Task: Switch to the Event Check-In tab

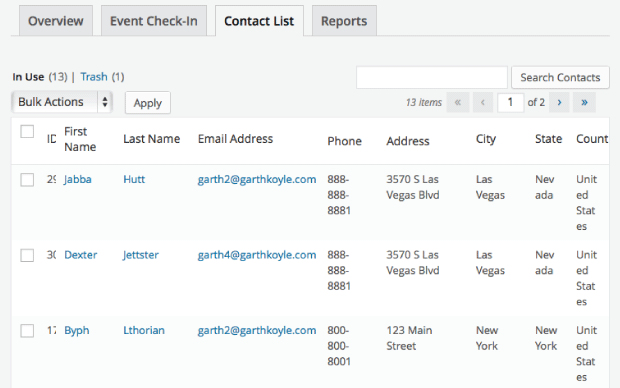Action: [154, 21]
